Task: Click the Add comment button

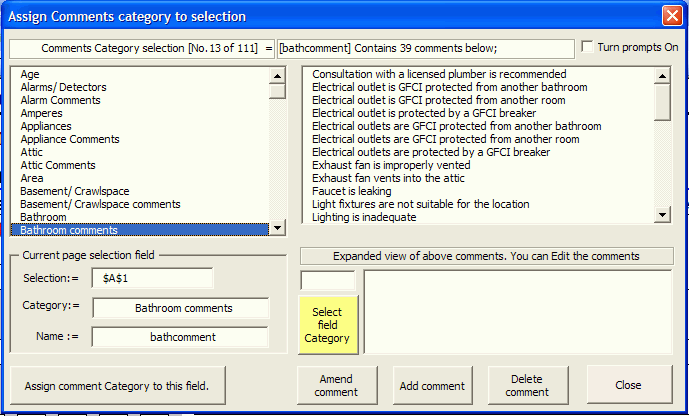Action: click(x=432, y=386)
